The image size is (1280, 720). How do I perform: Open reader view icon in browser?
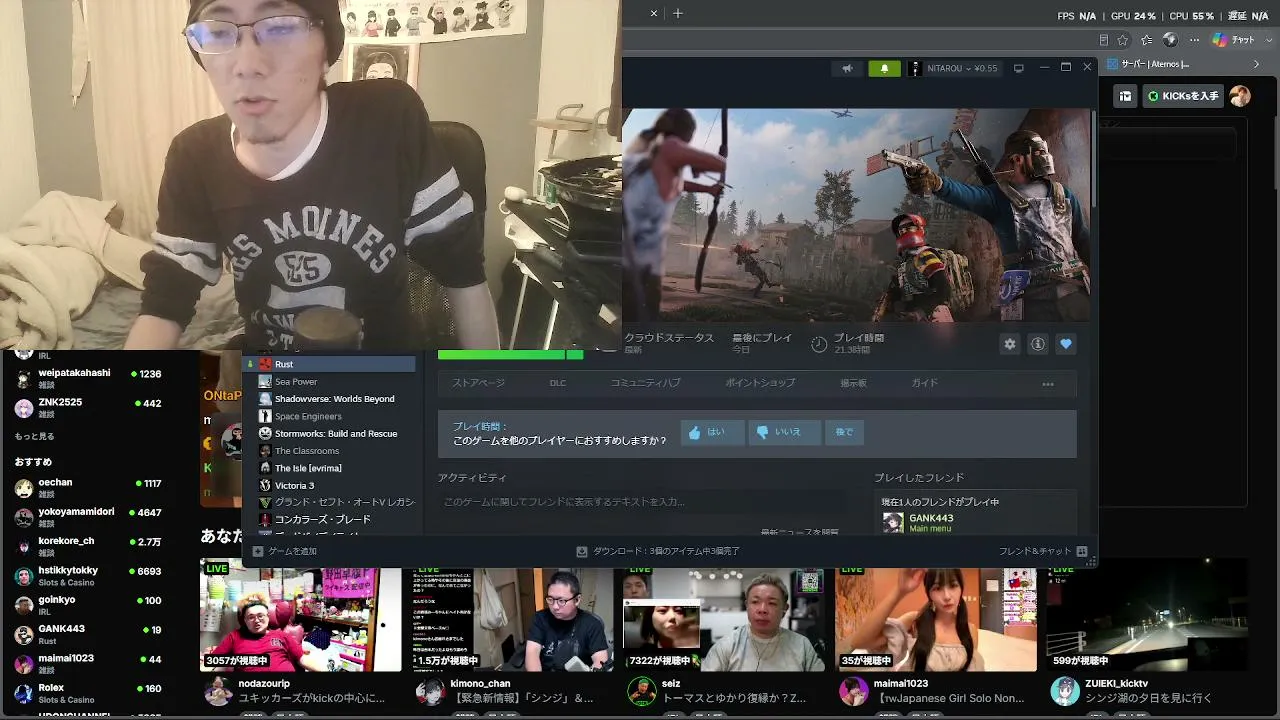[x=1103, y=40]
